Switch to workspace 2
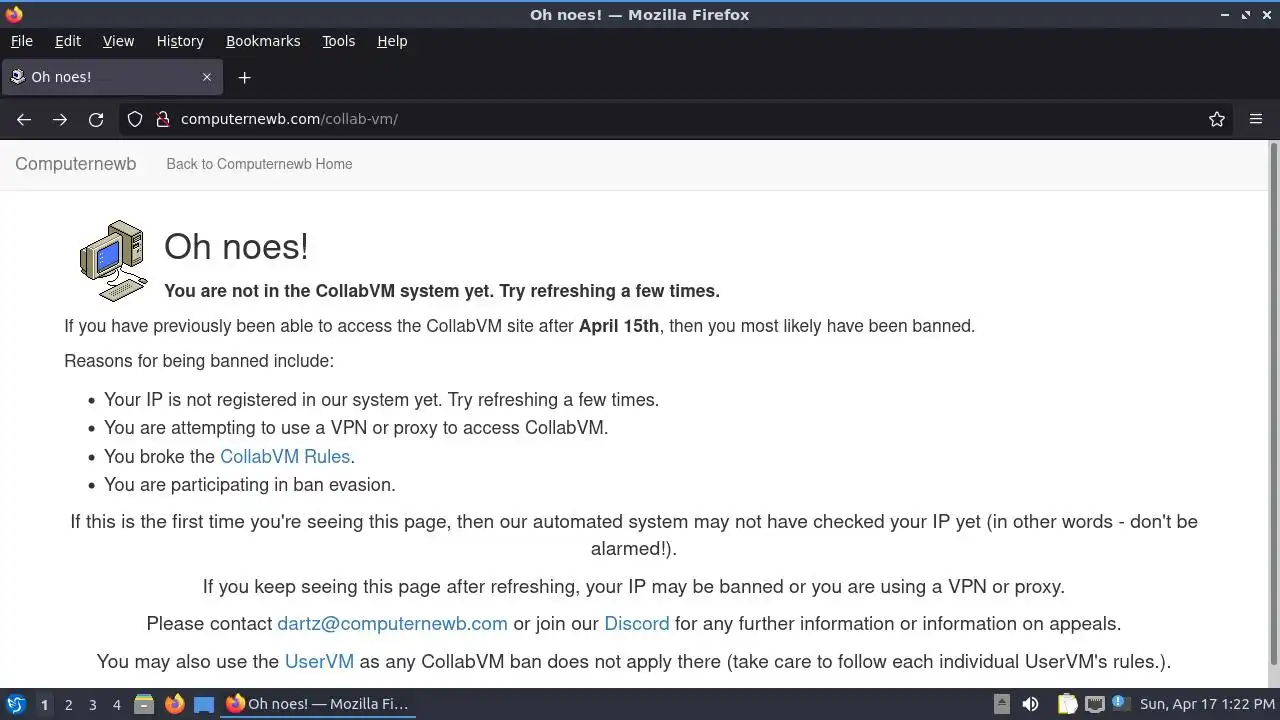This screenshot has height=720, width=1280. click(68, 705)
